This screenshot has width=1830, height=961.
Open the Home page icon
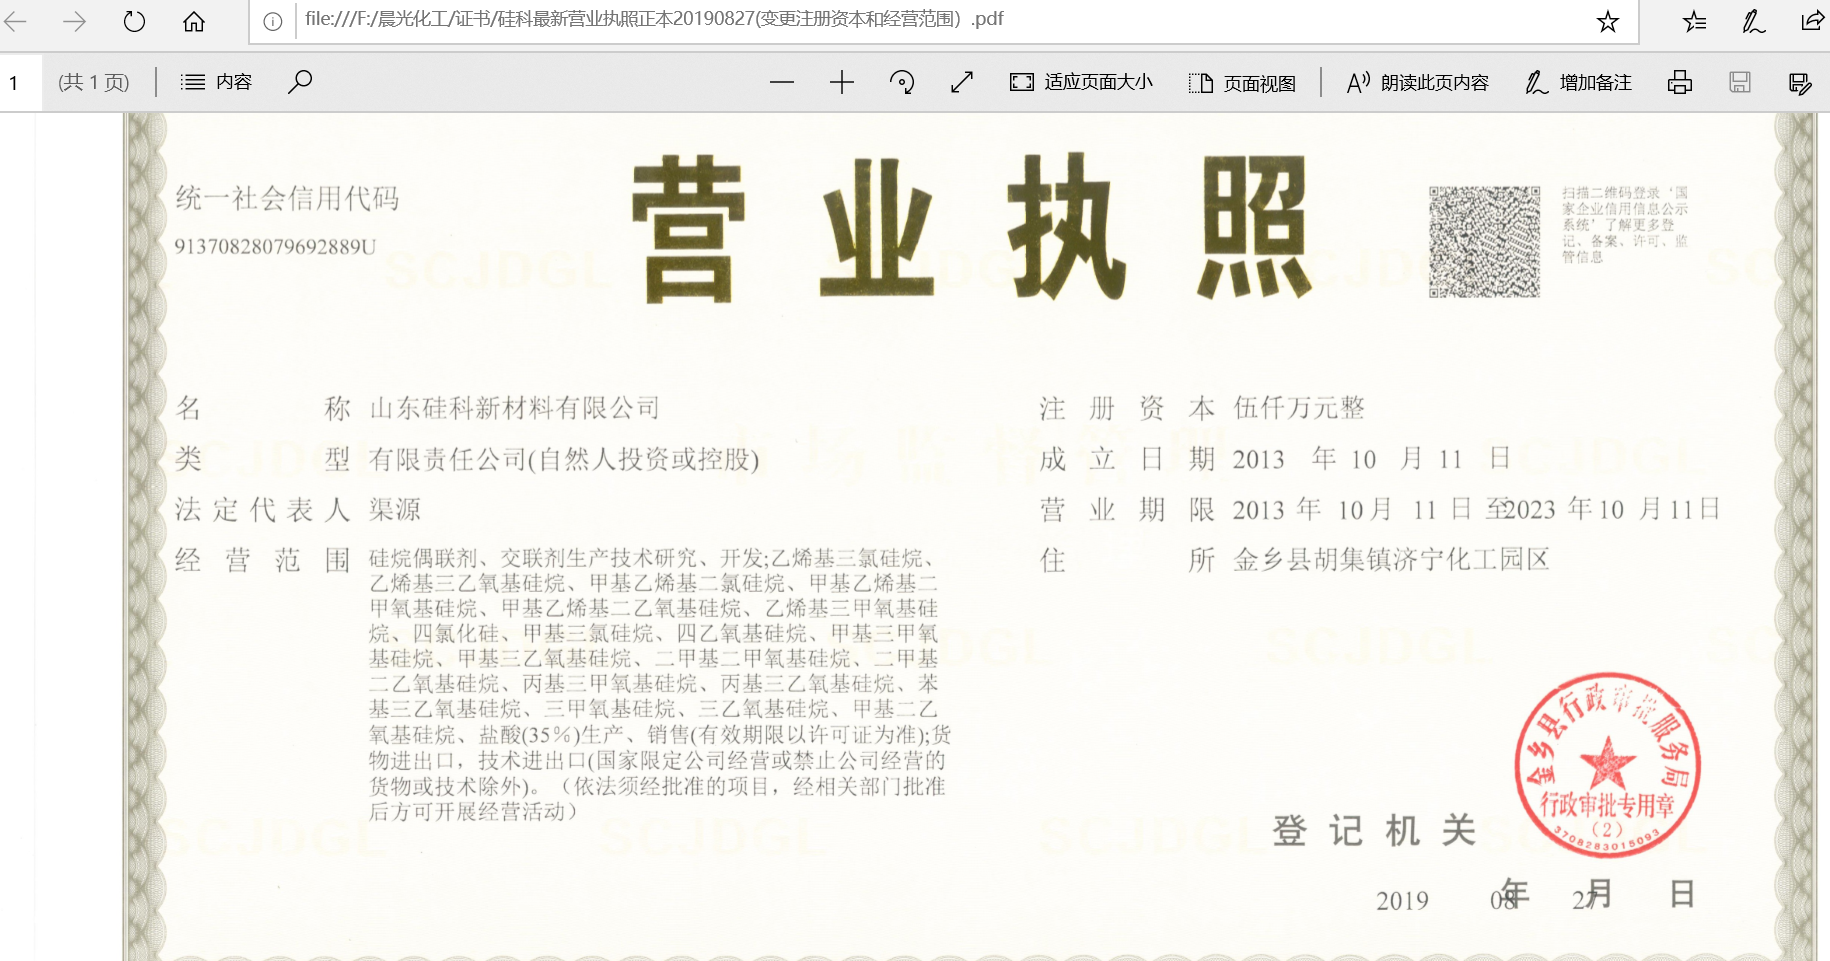click(194, 21)
